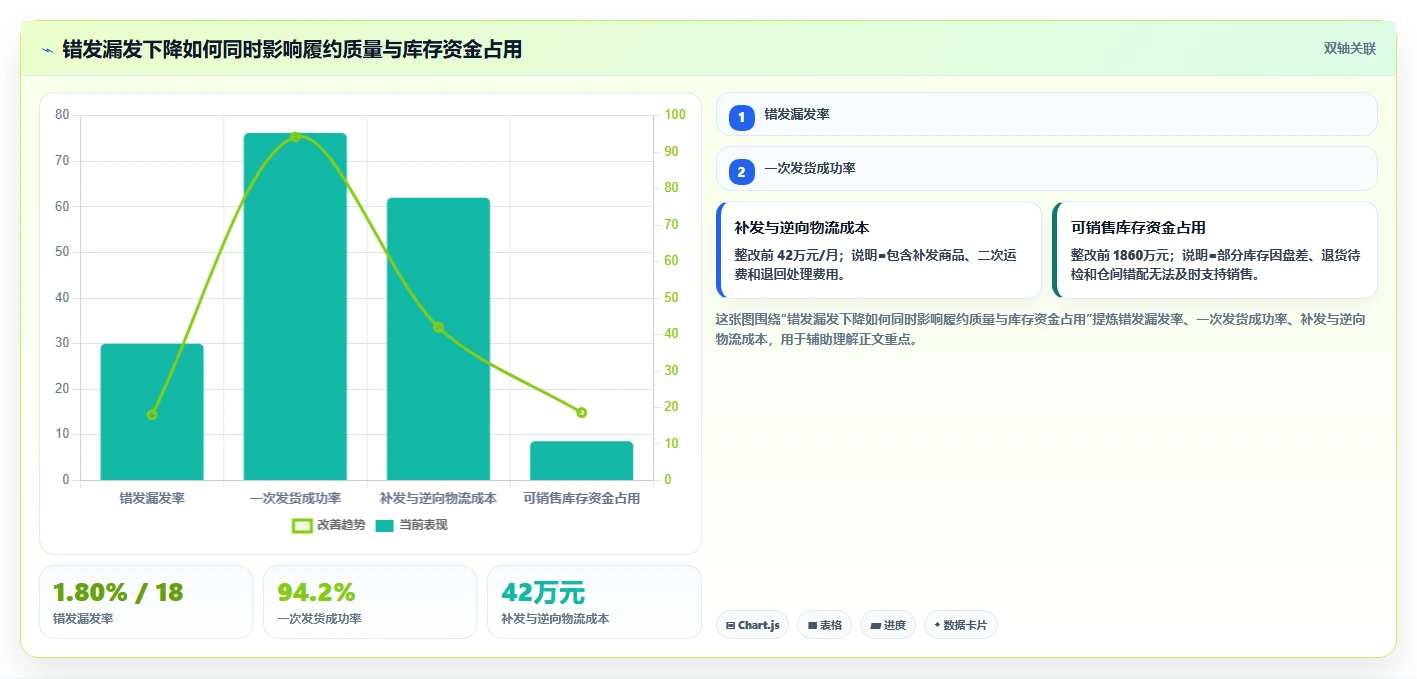The image size is (1417, 679).
Task: Click the x-axis label 一次发货成功率
Action: pos(295,498)
